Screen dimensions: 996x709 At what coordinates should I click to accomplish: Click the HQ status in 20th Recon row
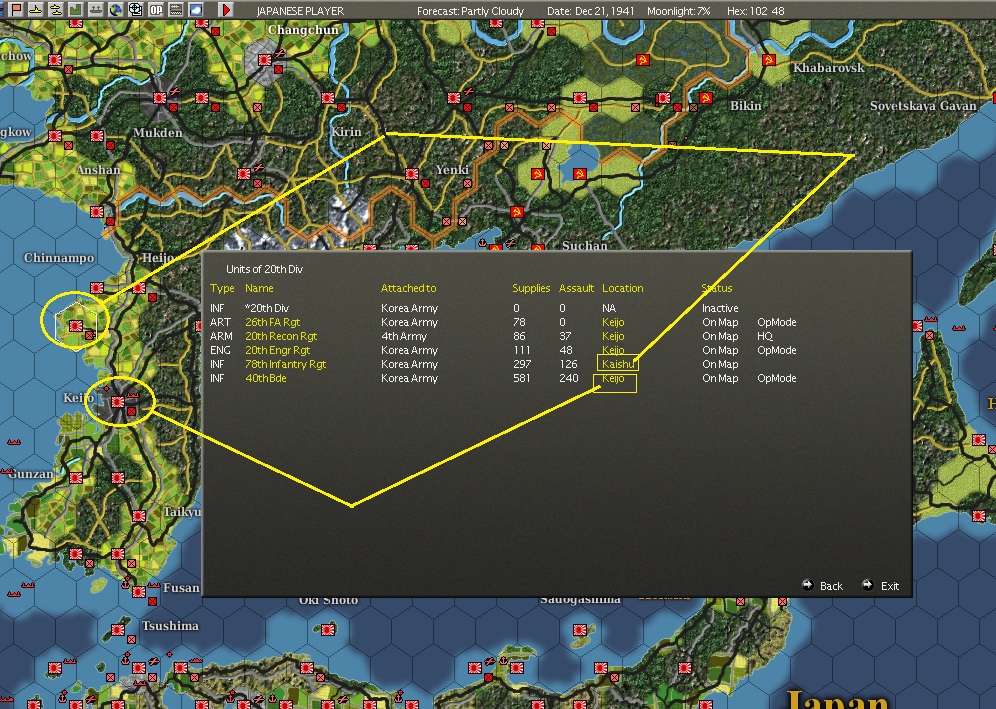pos(765,336)
